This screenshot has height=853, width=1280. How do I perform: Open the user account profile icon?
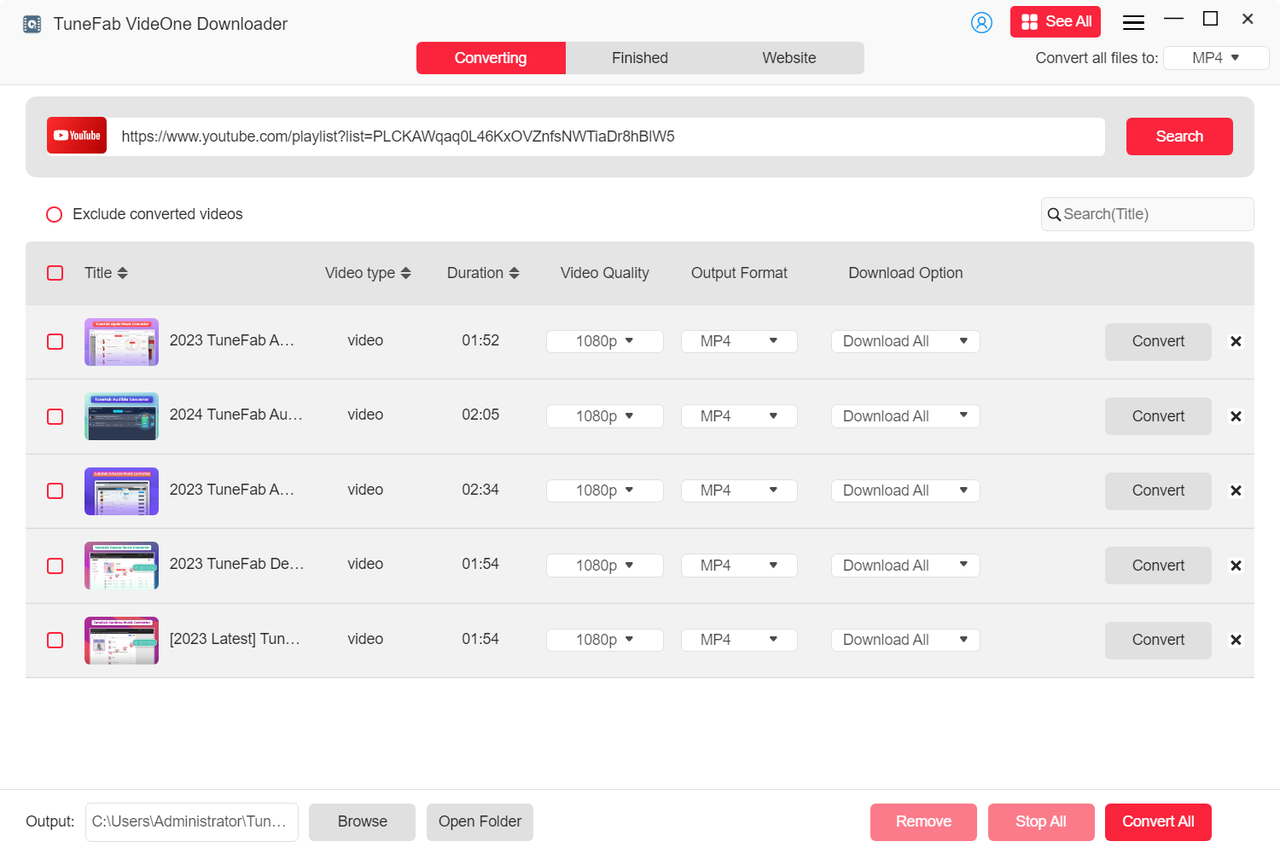click(982, 22)
